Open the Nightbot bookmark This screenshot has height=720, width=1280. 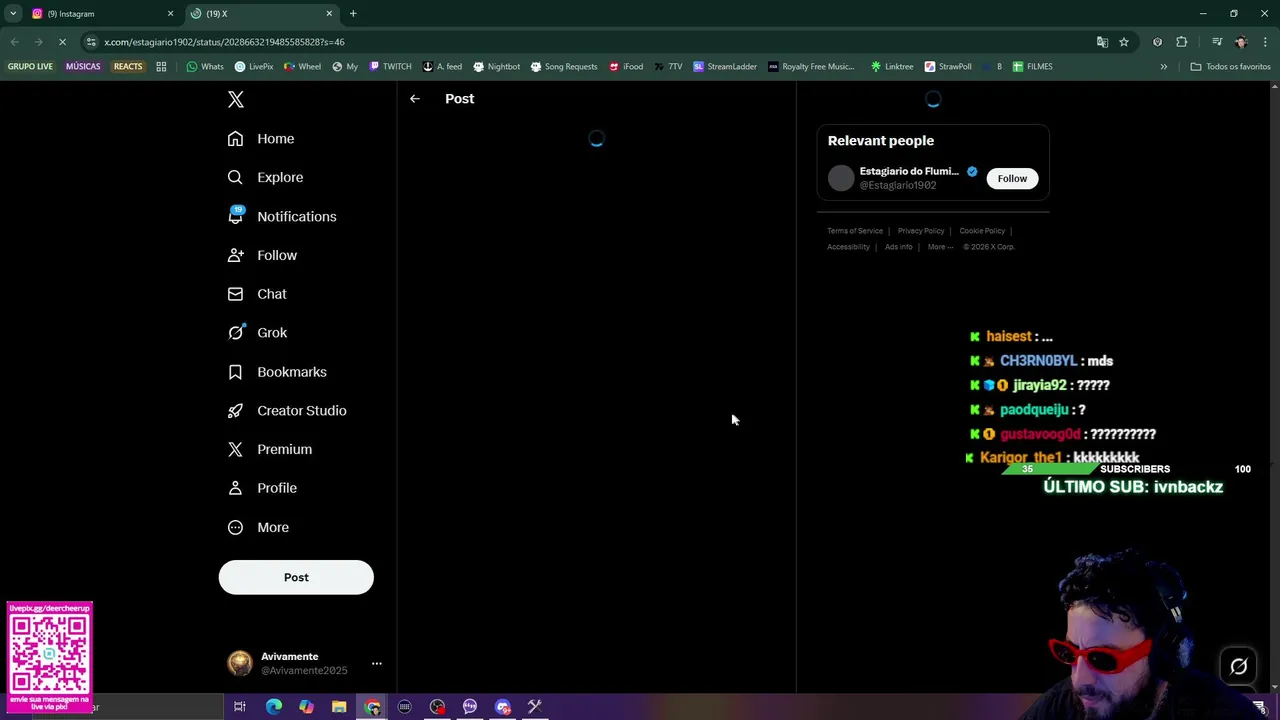pyautogui.click(x=496, y=67)
